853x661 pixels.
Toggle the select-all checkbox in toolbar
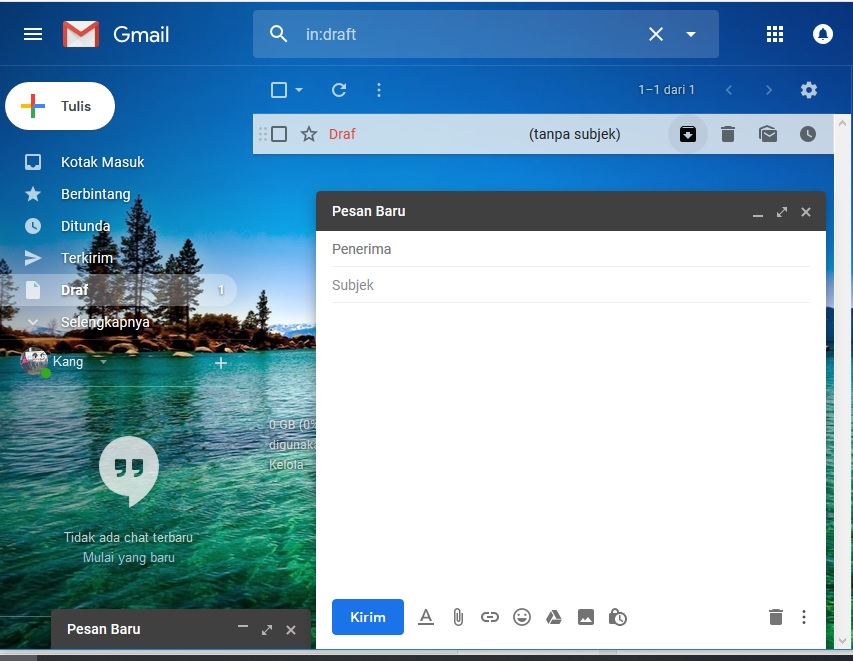pyautogui.click(x=279, y=90)
